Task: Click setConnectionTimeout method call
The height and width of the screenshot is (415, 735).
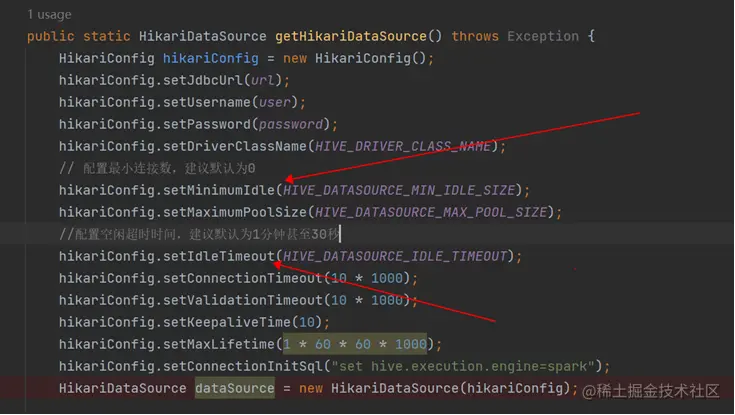Action: click(x=243, y=278)
